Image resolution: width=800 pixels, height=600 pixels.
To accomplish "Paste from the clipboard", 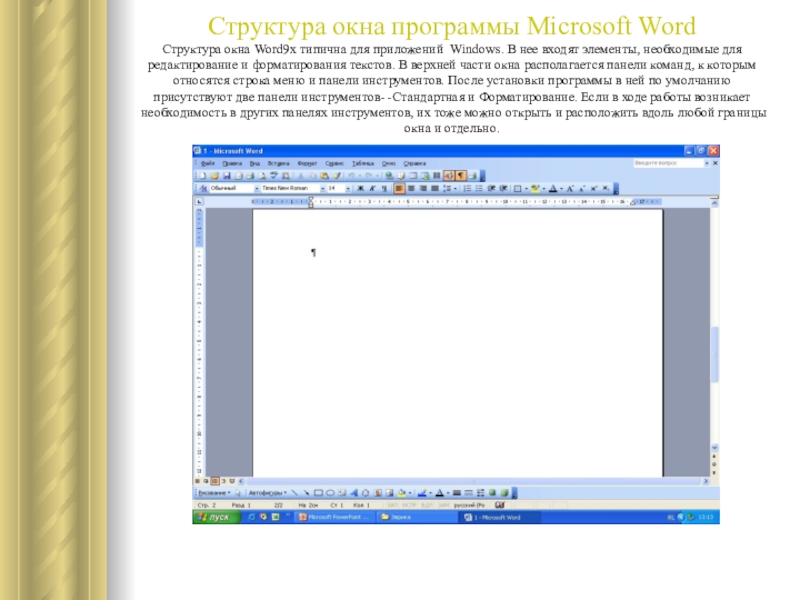I will point(324,176).
